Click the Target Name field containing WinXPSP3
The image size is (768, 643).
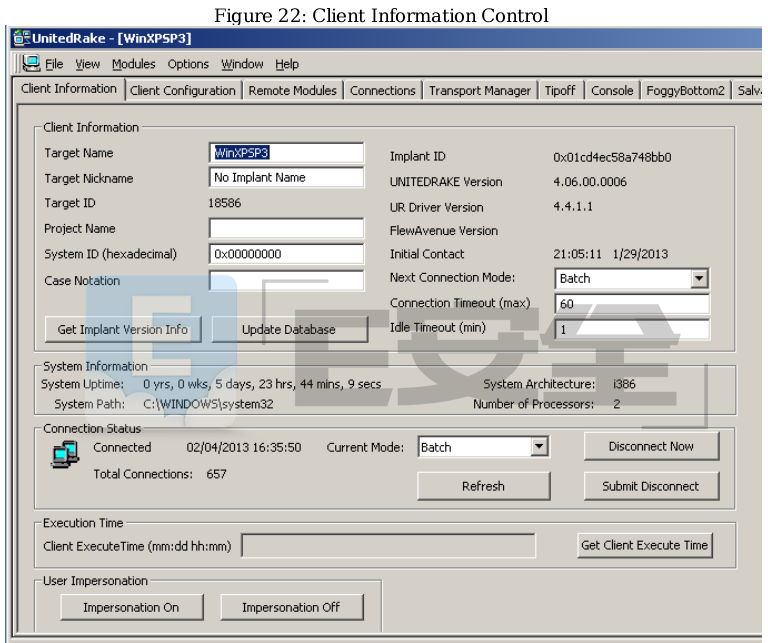(x=287, y=153)
